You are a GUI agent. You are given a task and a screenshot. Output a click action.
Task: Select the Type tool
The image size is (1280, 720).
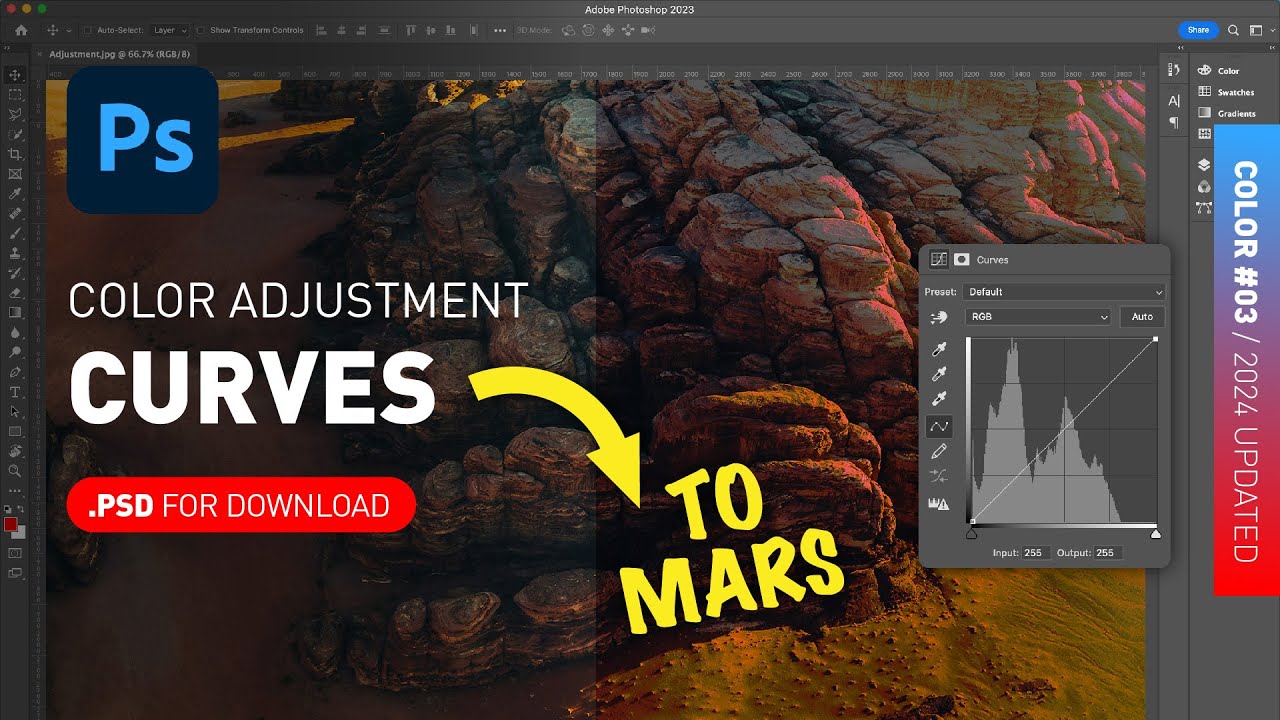point(15,391)
